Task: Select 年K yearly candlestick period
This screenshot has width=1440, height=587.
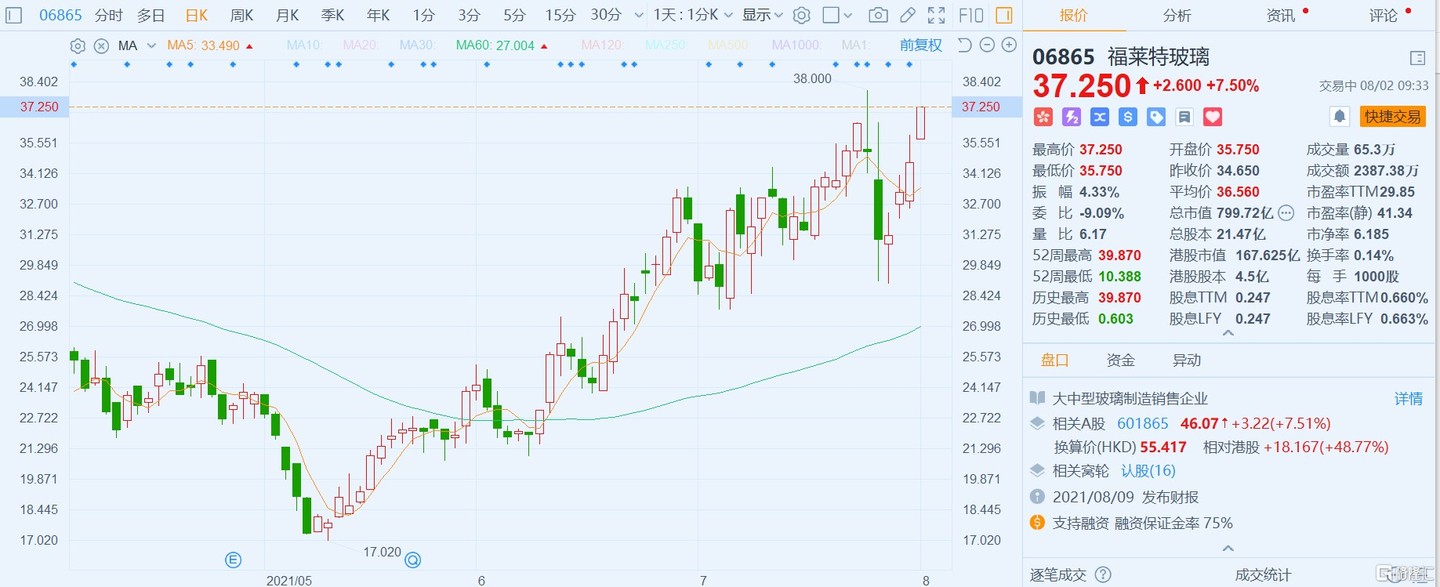Action: tap(378, 15)
